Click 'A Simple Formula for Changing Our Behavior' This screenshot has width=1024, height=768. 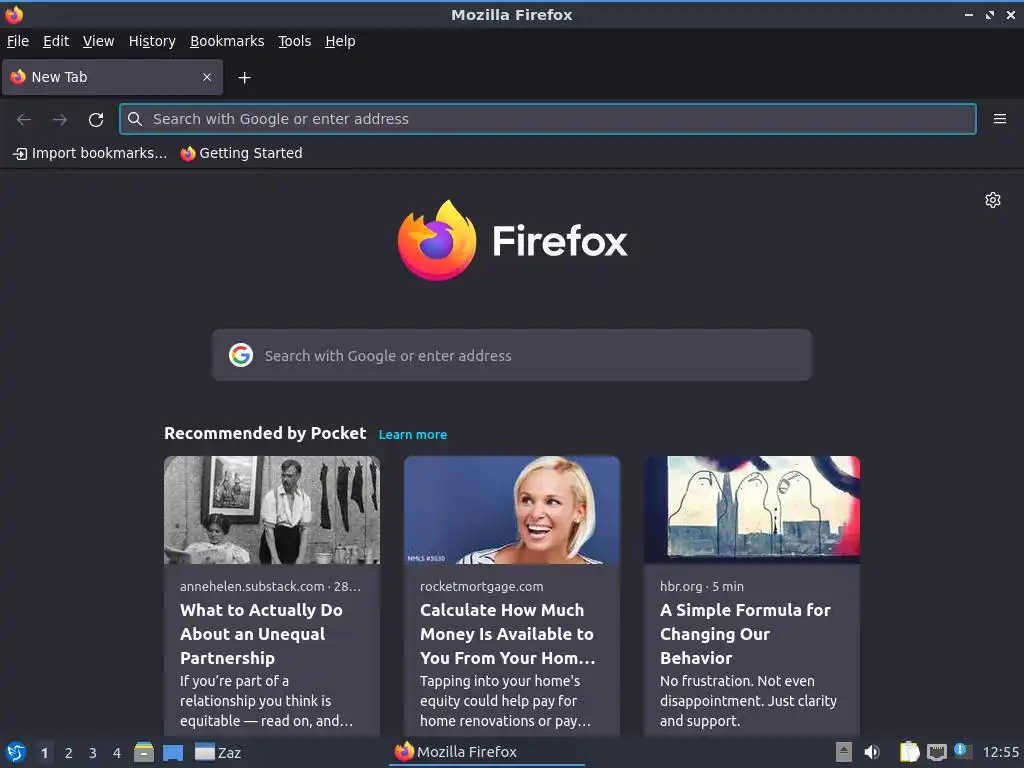tap(745, 634)
